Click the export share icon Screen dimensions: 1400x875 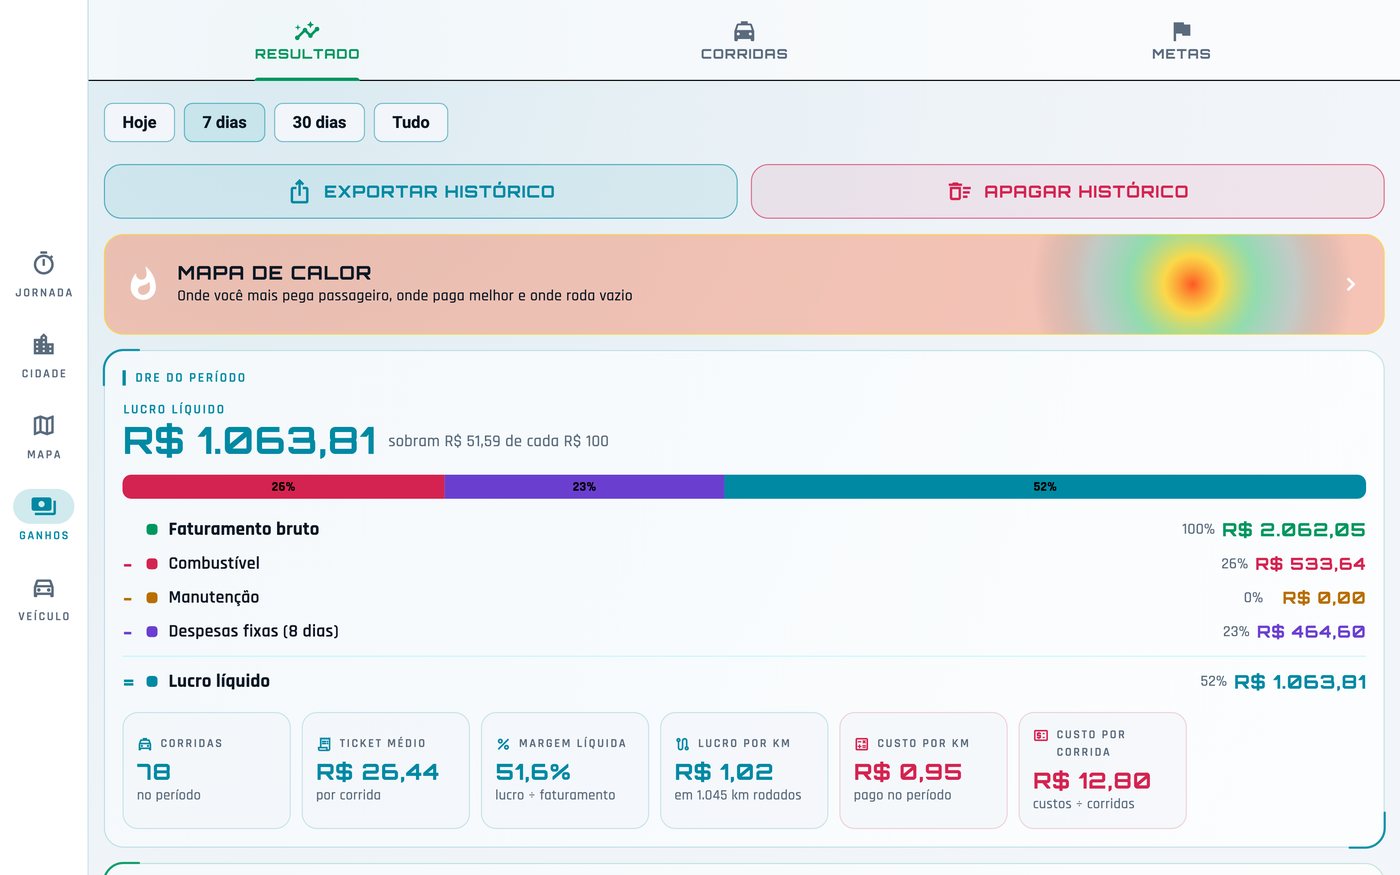point(299,191)
